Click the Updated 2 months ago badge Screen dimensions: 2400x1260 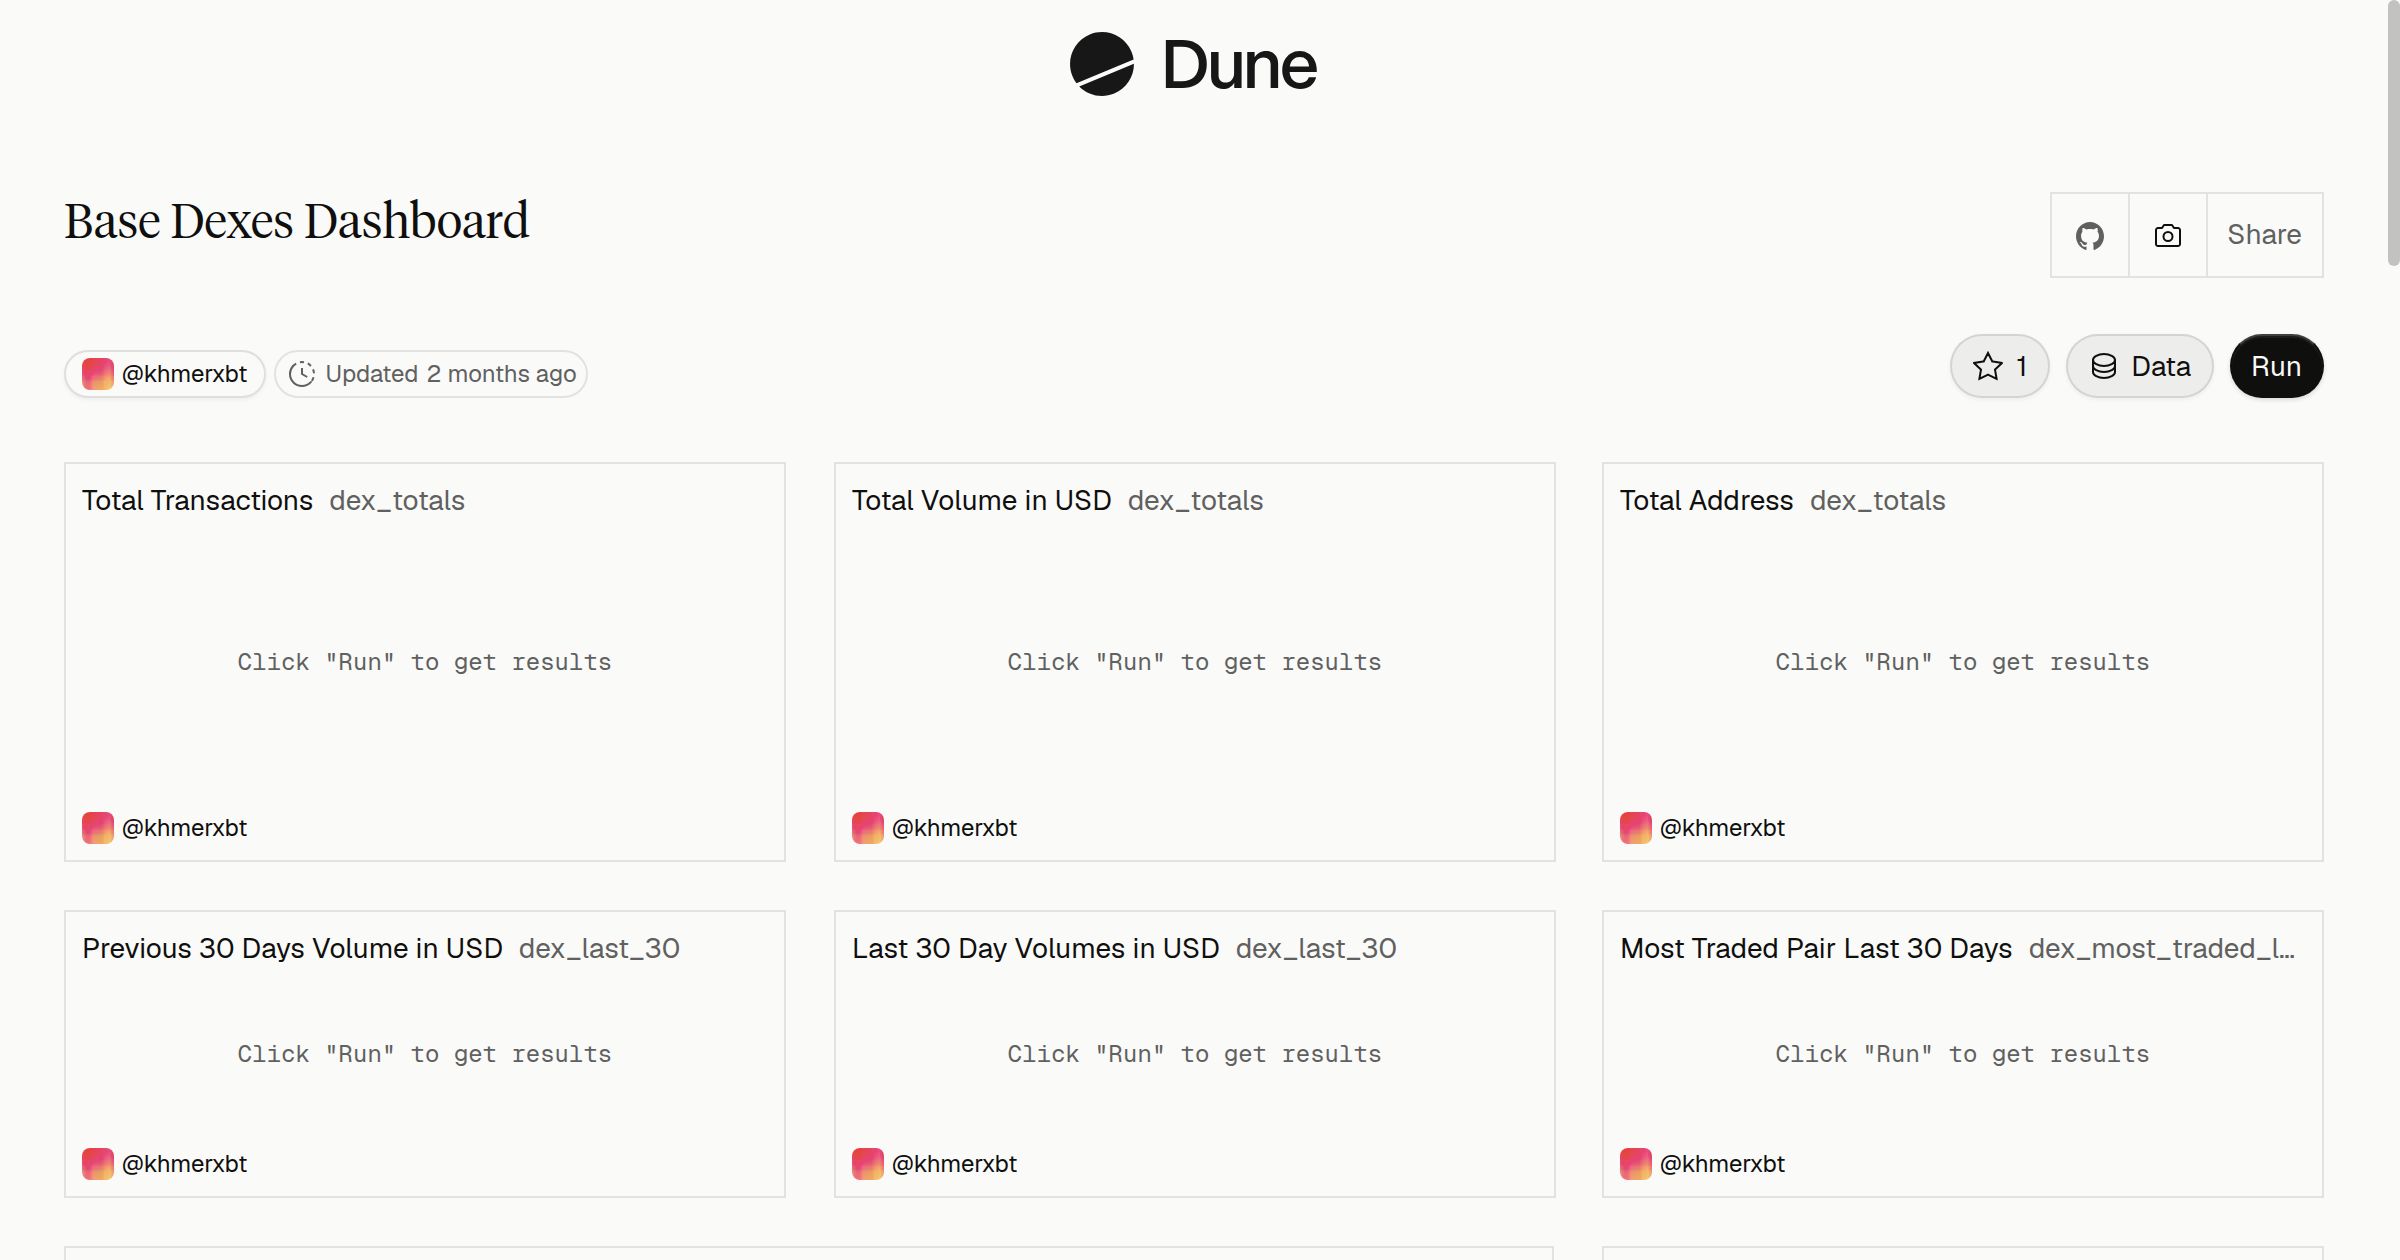pos(431,374)
